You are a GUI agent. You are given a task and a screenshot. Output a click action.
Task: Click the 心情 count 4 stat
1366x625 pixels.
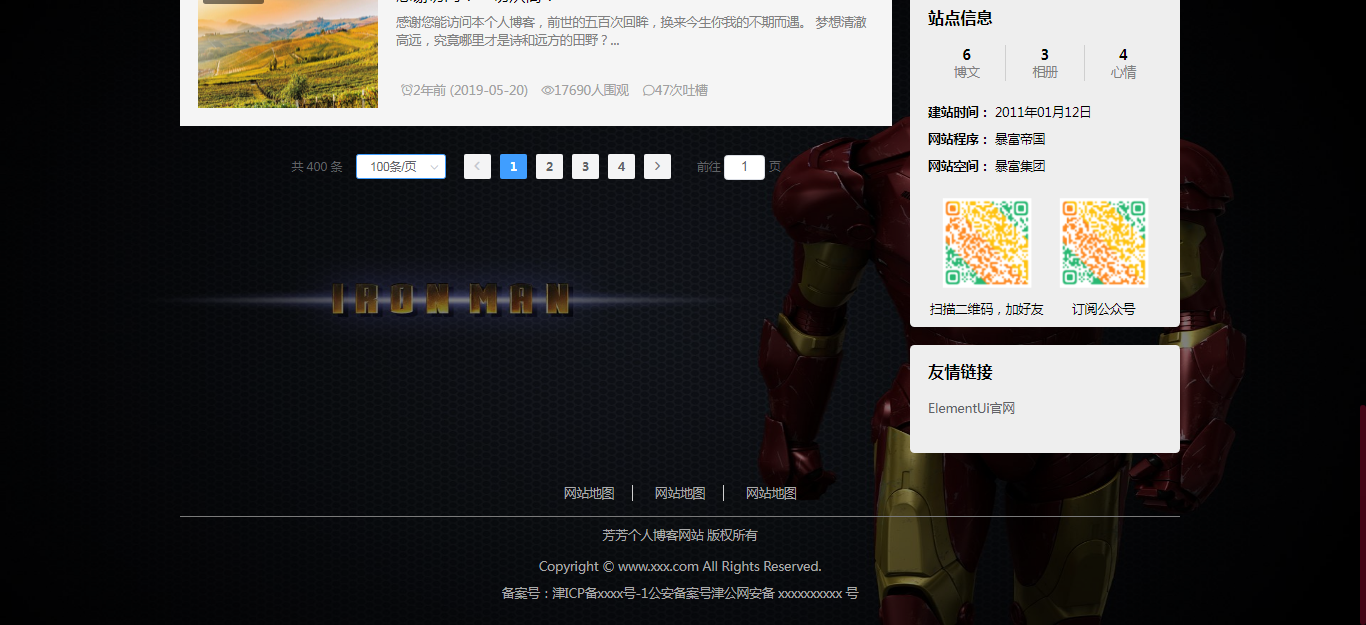pyautogui.click(x=1123, y=63)
